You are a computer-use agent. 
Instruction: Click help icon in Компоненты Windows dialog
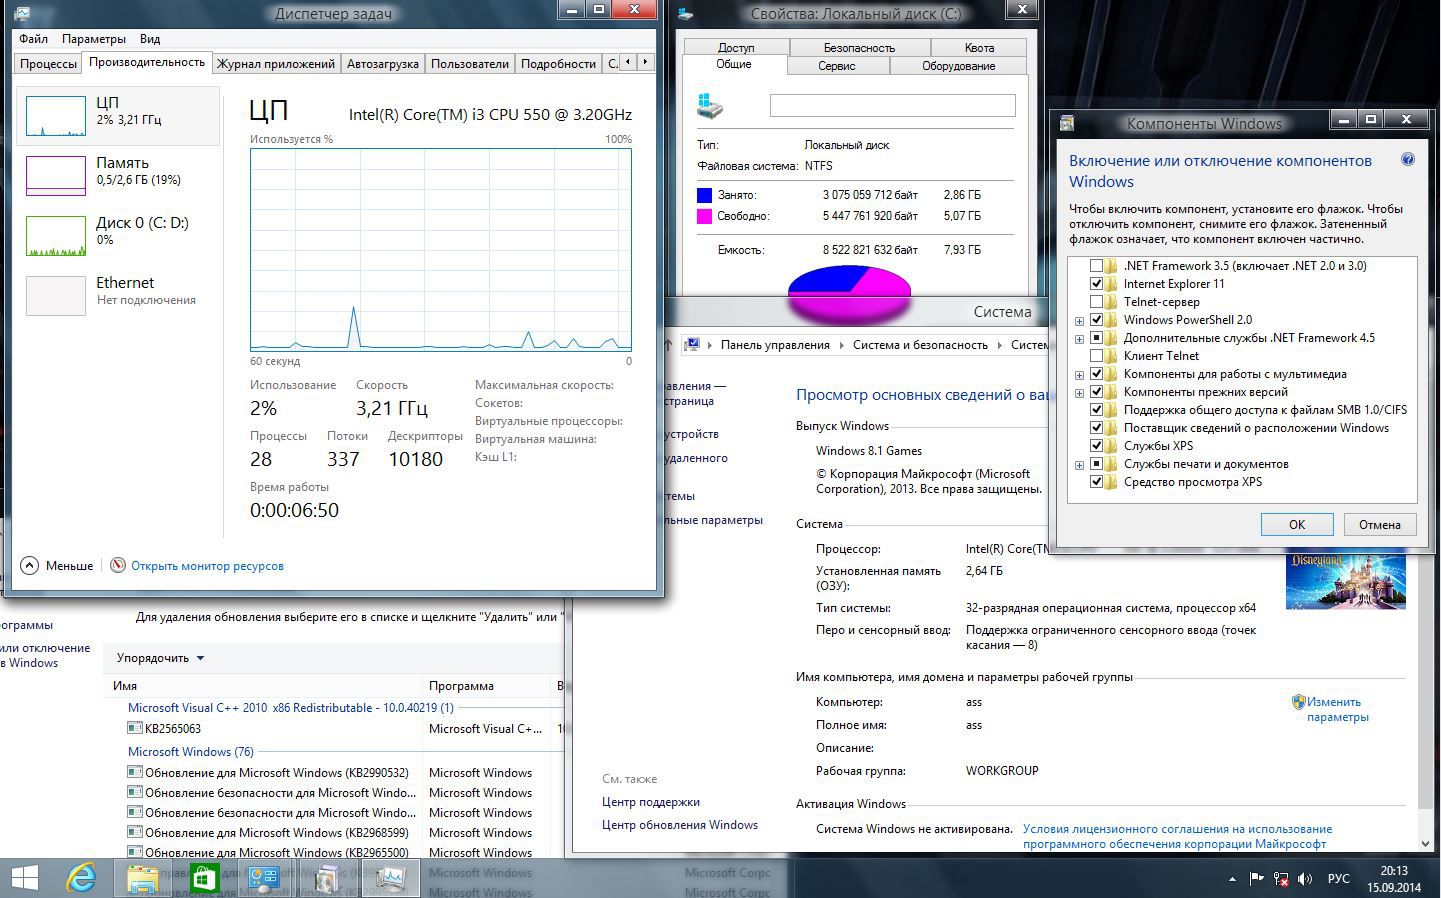[1407, 160]
